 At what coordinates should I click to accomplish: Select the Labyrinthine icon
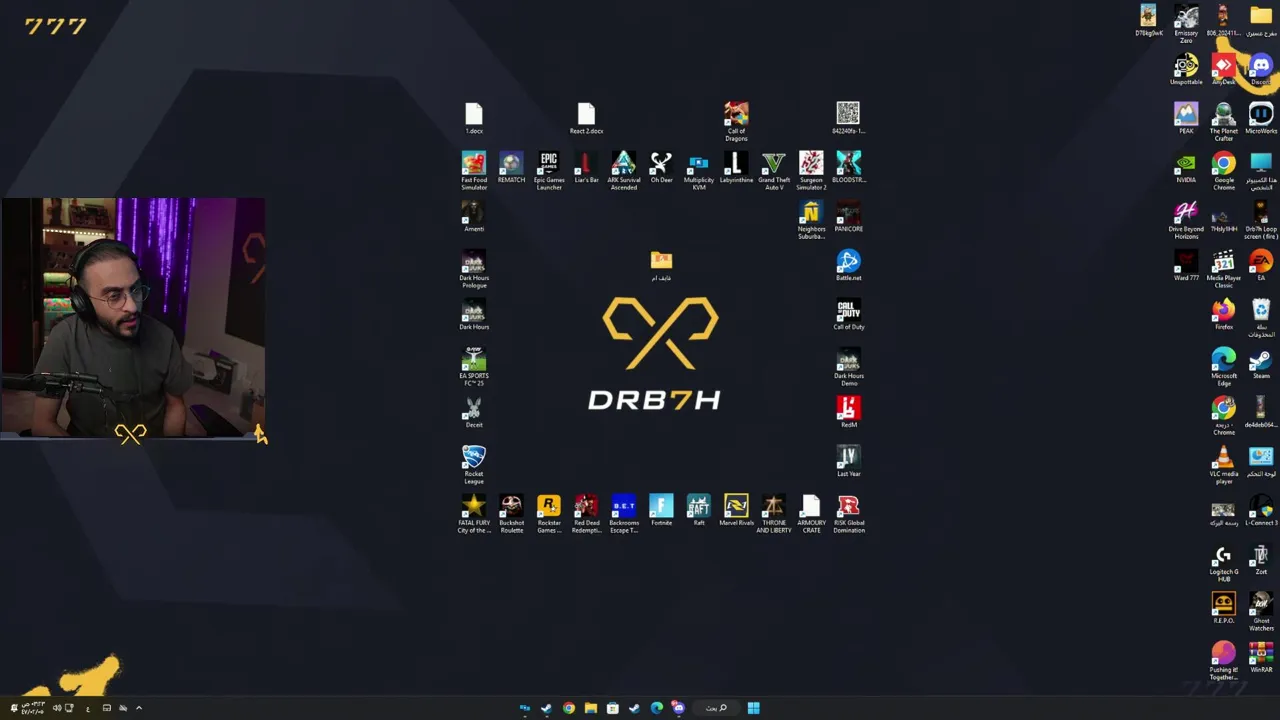736,167
